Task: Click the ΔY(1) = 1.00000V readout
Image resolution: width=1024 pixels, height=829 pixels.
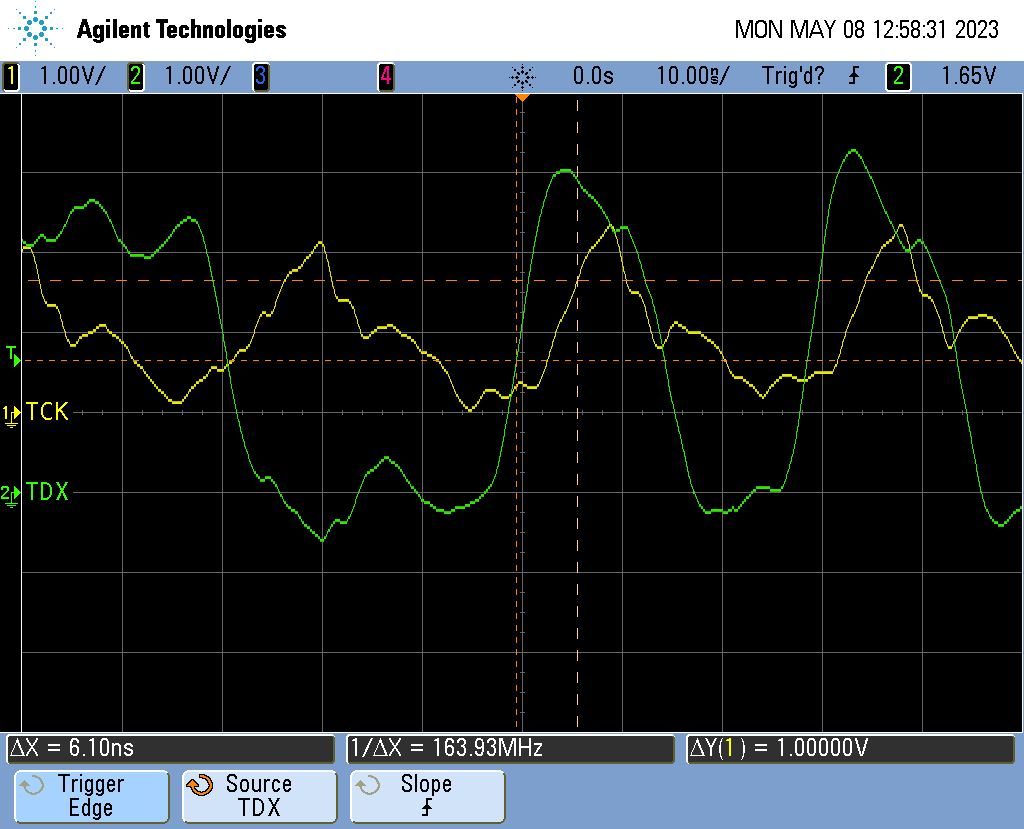Action: click(x=850, y=748)
